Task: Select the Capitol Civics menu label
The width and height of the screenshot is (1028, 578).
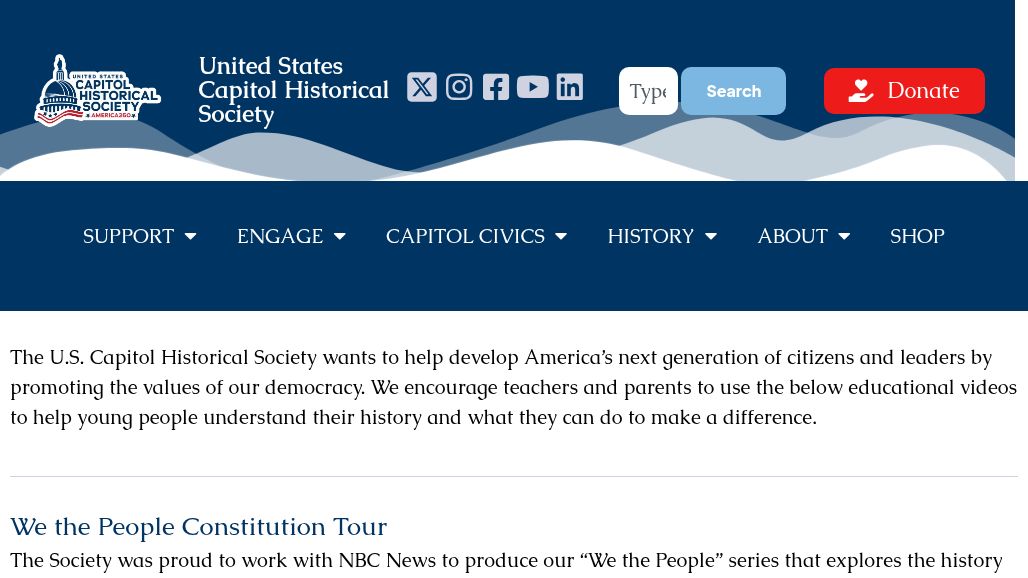Action: [465, 236]
